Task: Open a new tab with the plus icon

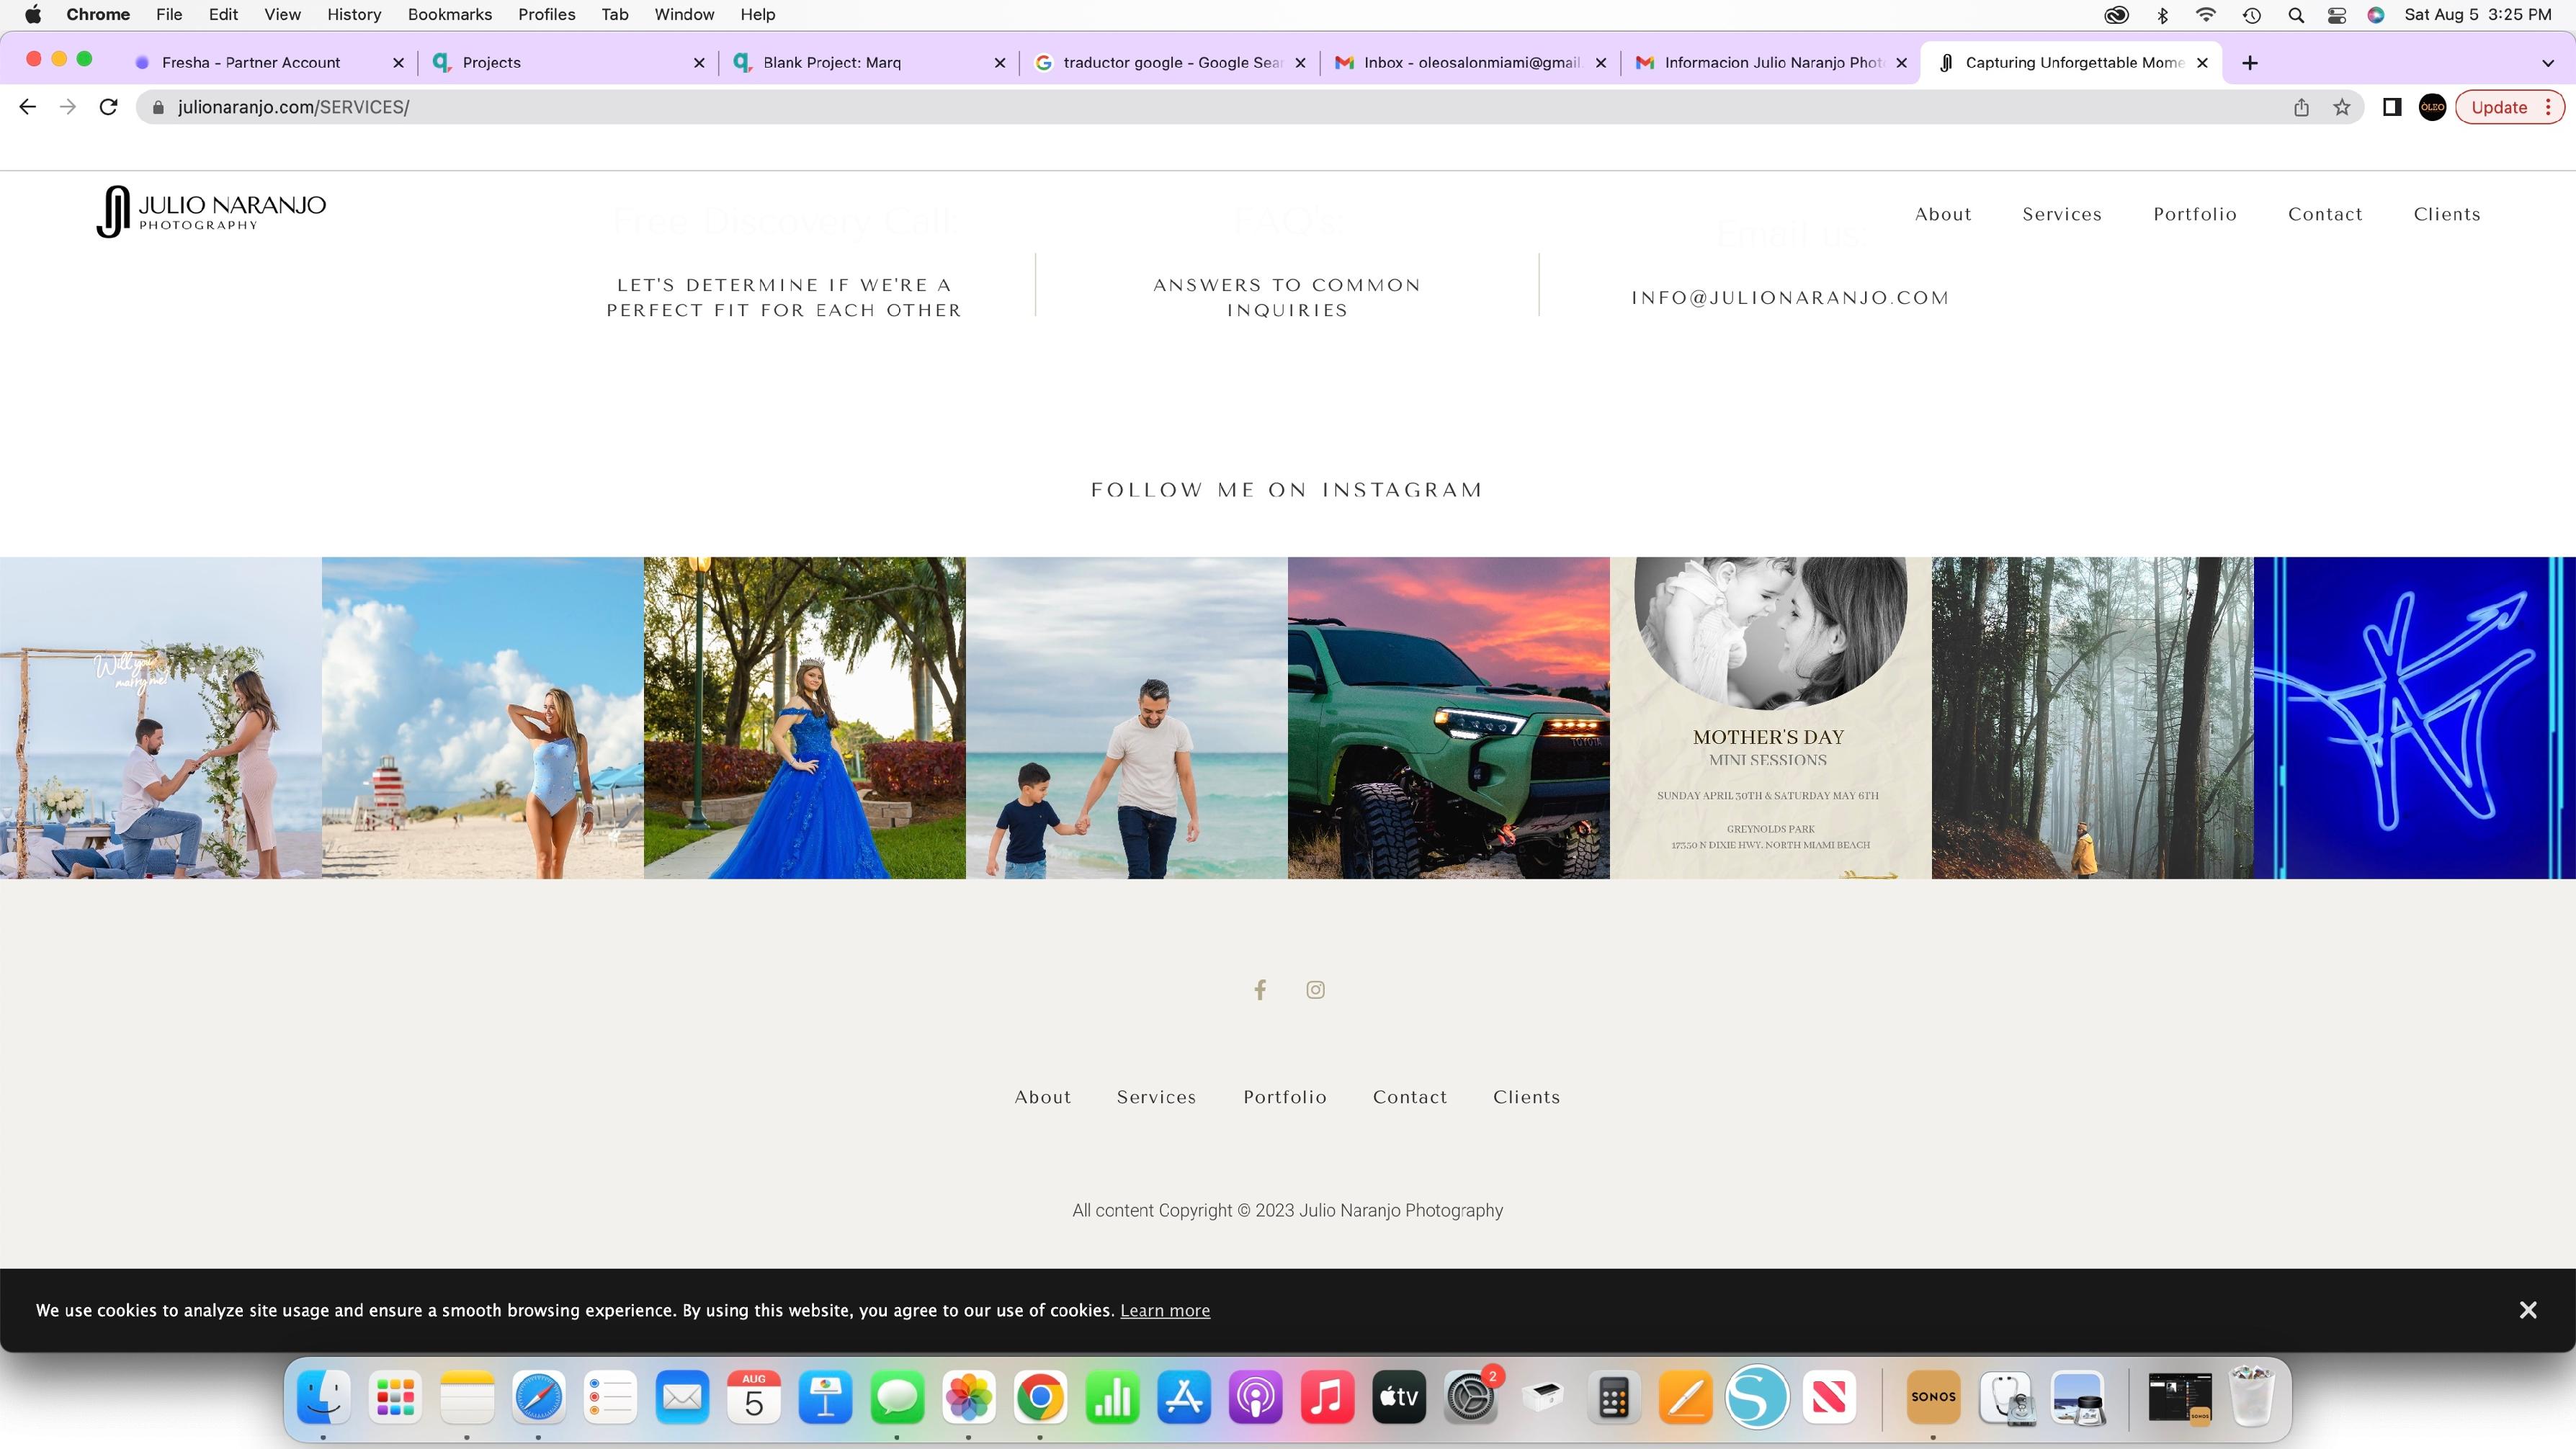Action: pos(2250,62)
